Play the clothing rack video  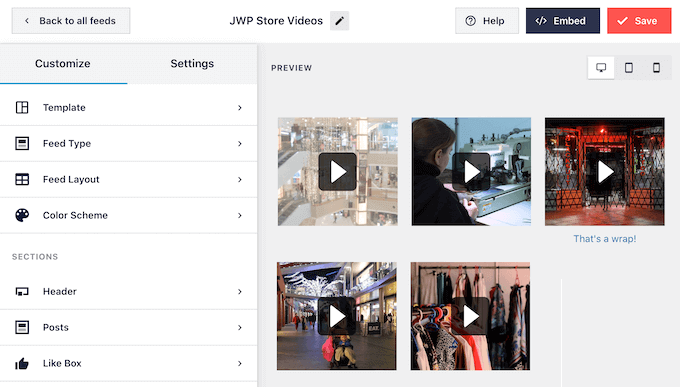pyautogui.click(x=470, y=316)
